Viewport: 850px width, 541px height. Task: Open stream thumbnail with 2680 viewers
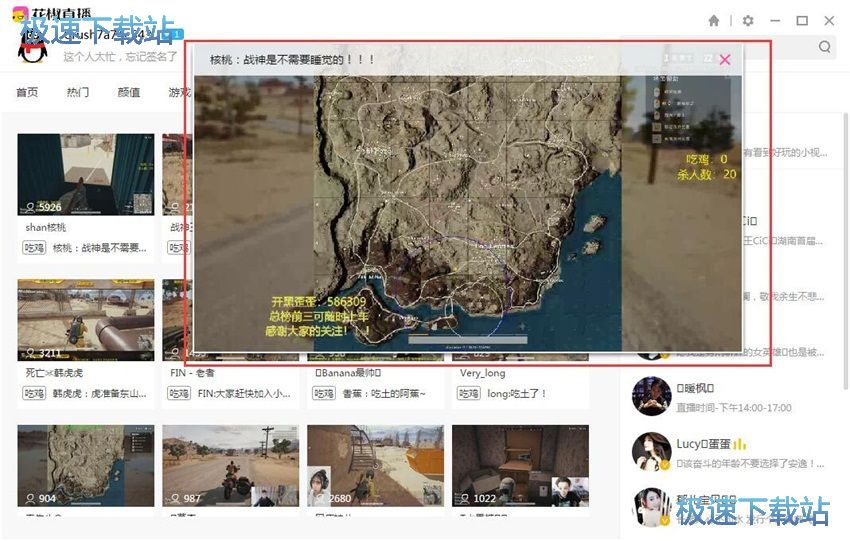click(375, 466)
